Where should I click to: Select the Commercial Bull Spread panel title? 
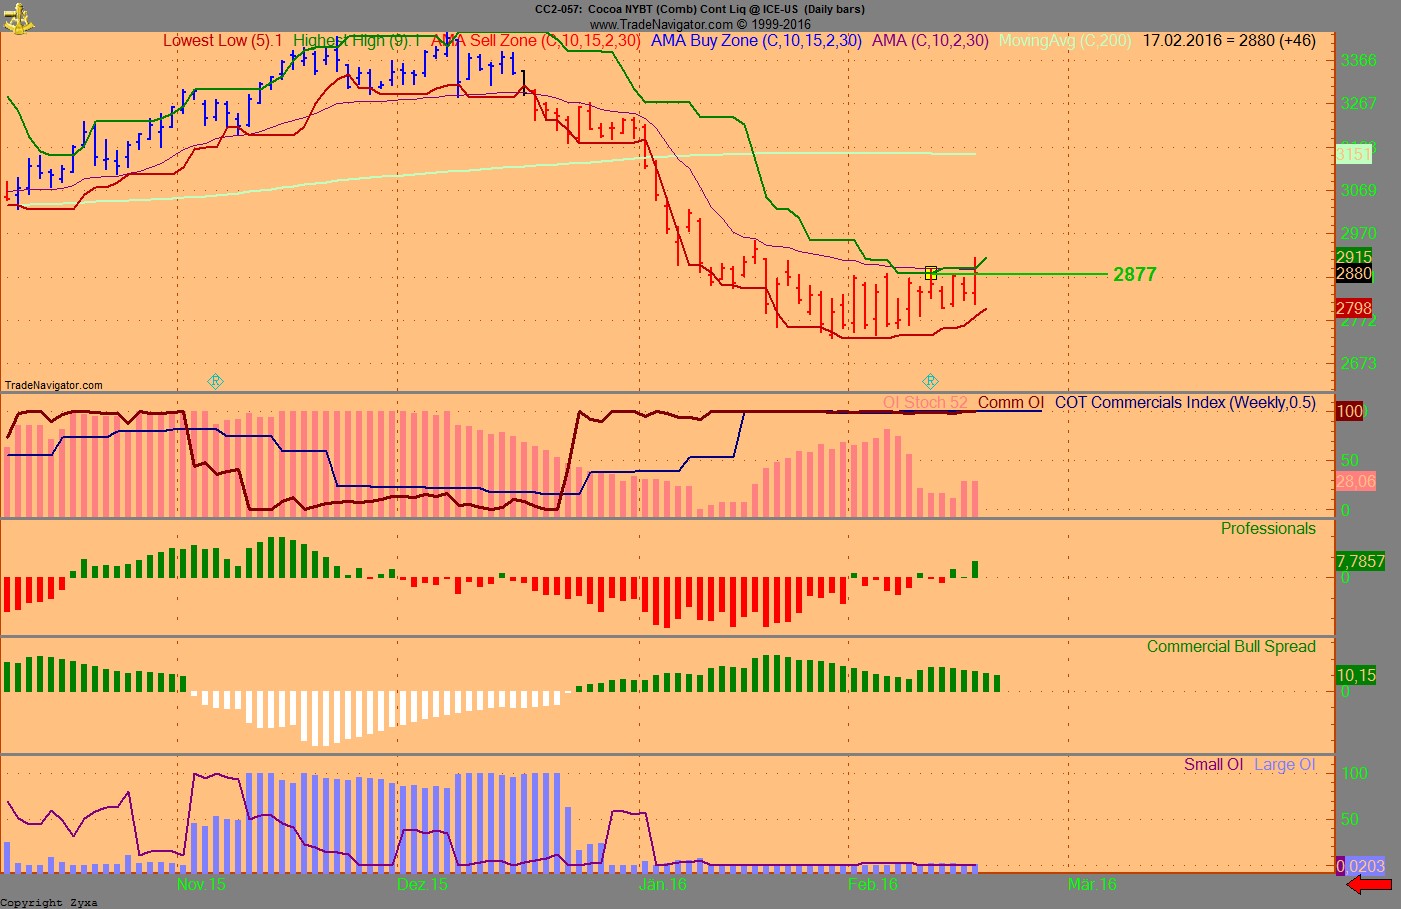[x=1232, y=646]
